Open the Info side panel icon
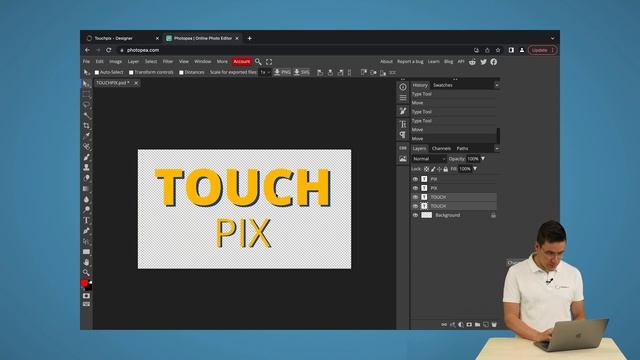 tap(403, 87)
